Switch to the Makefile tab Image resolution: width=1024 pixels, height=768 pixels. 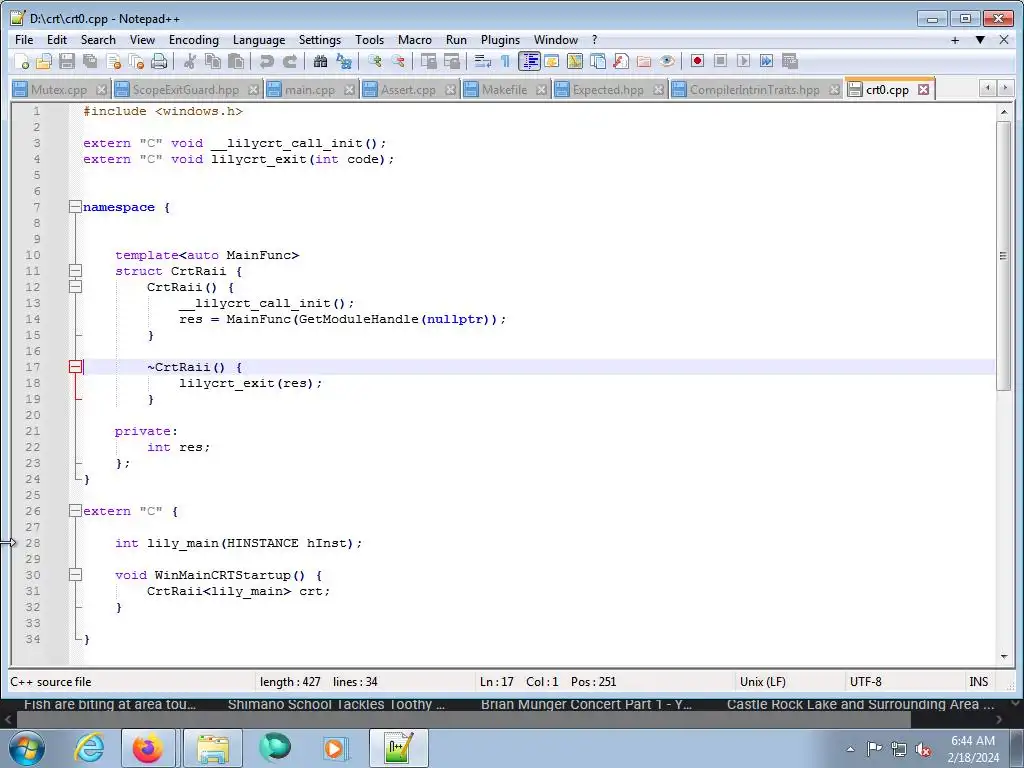(504, 89)
